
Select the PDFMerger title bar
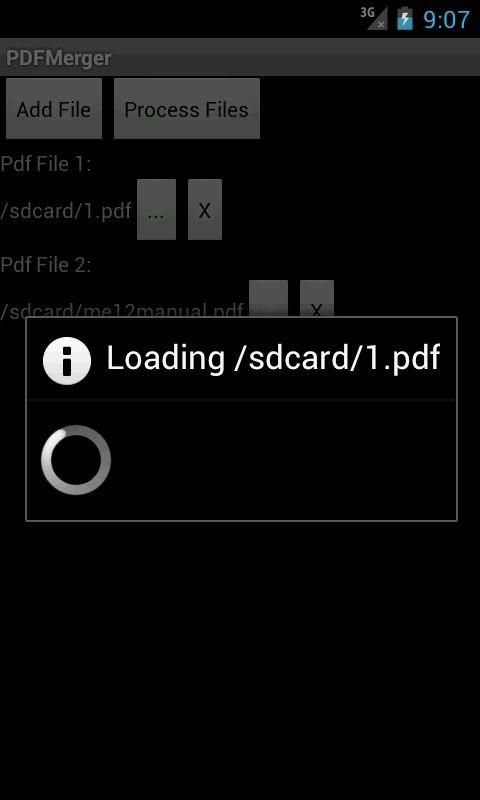point(240,57)
